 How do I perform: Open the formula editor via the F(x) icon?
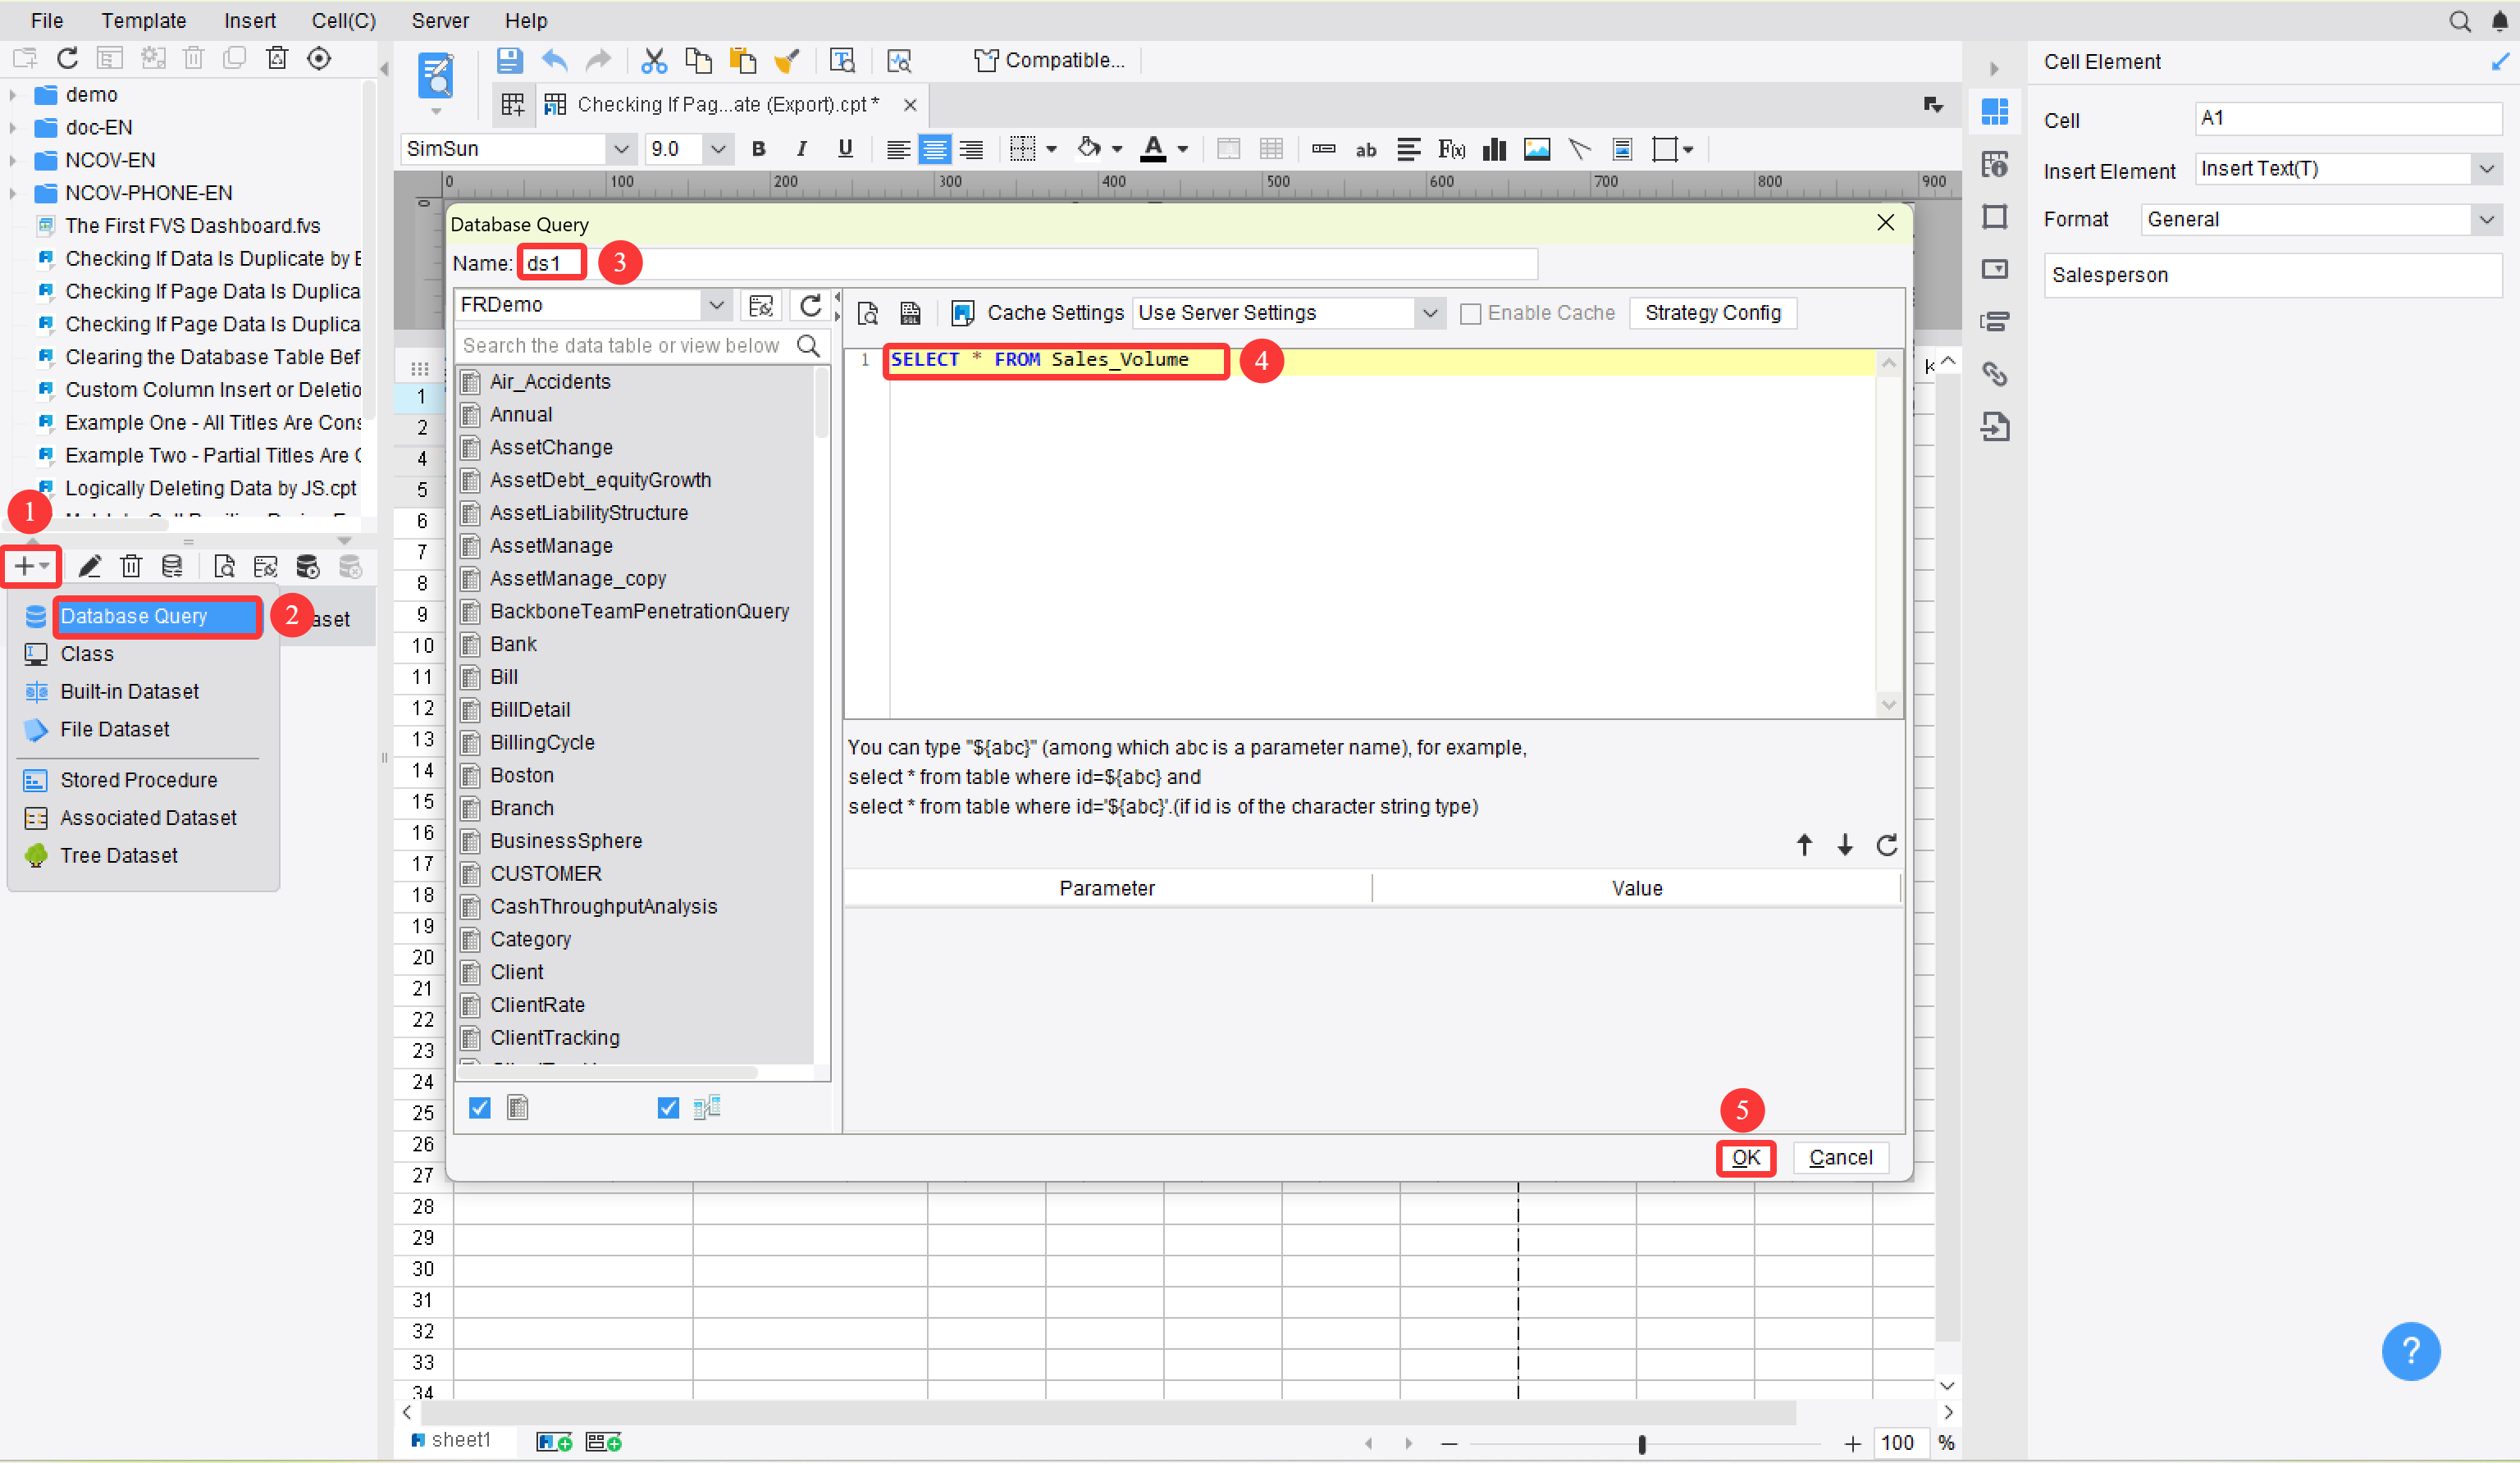(x=1451, y=149)
